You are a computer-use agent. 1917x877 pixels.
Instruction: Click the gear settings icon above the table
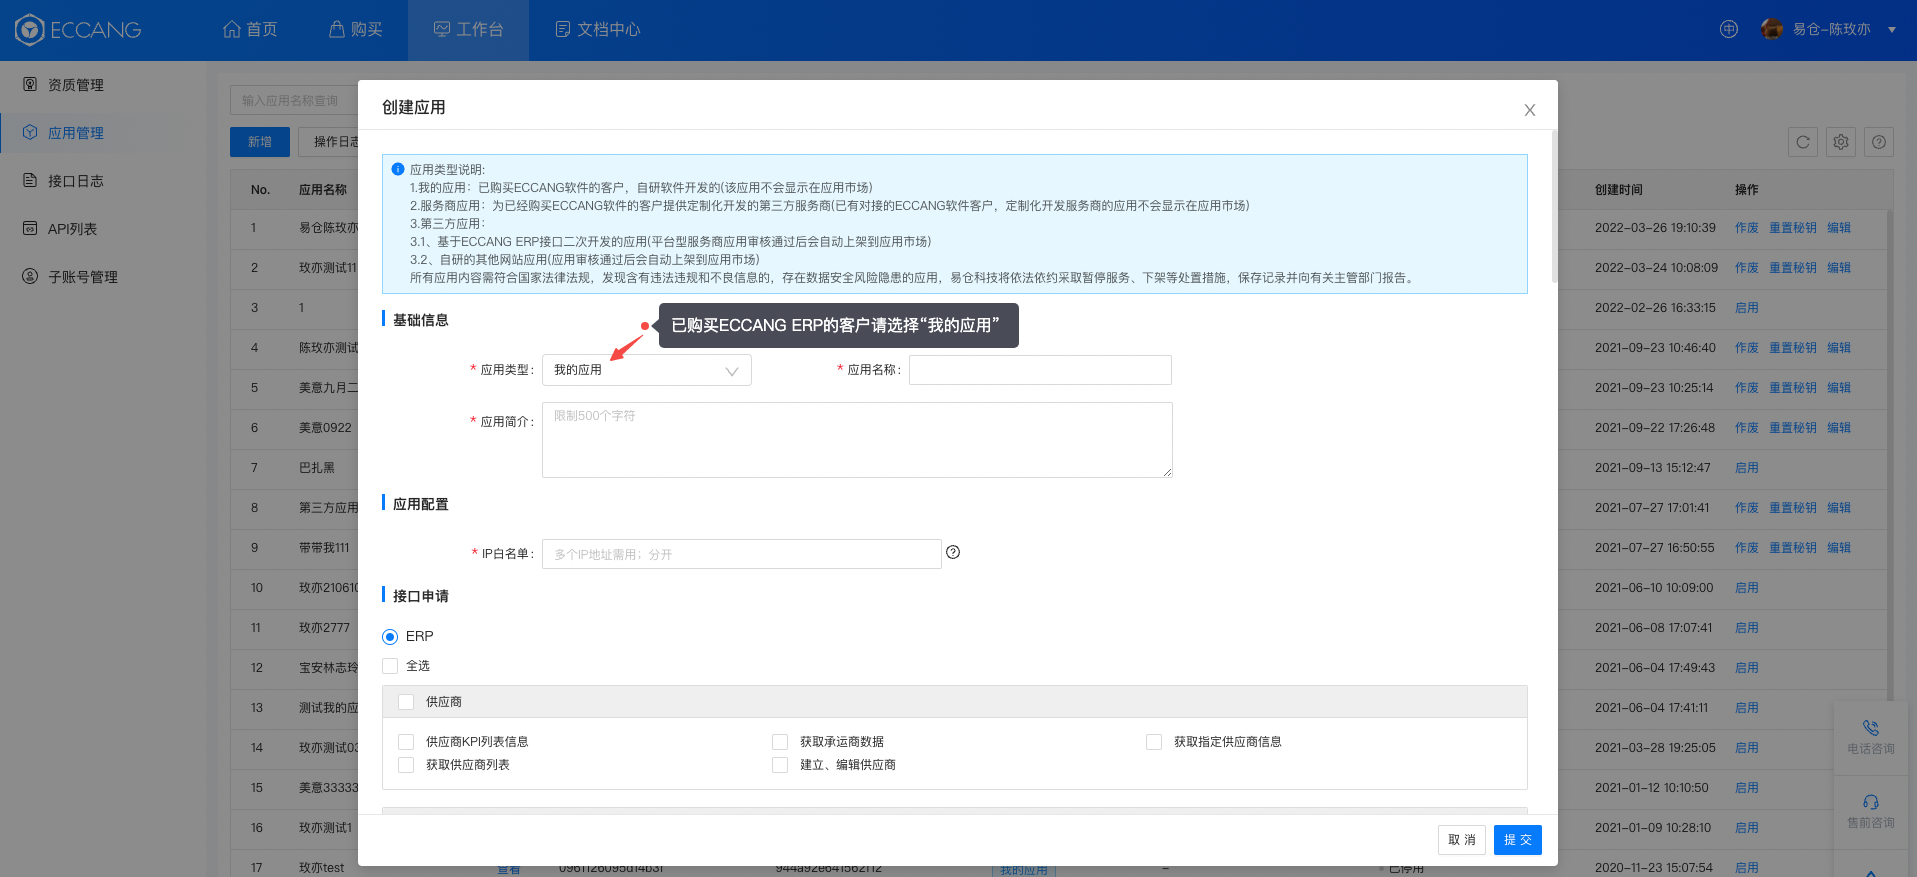(x=1841, y=142)
